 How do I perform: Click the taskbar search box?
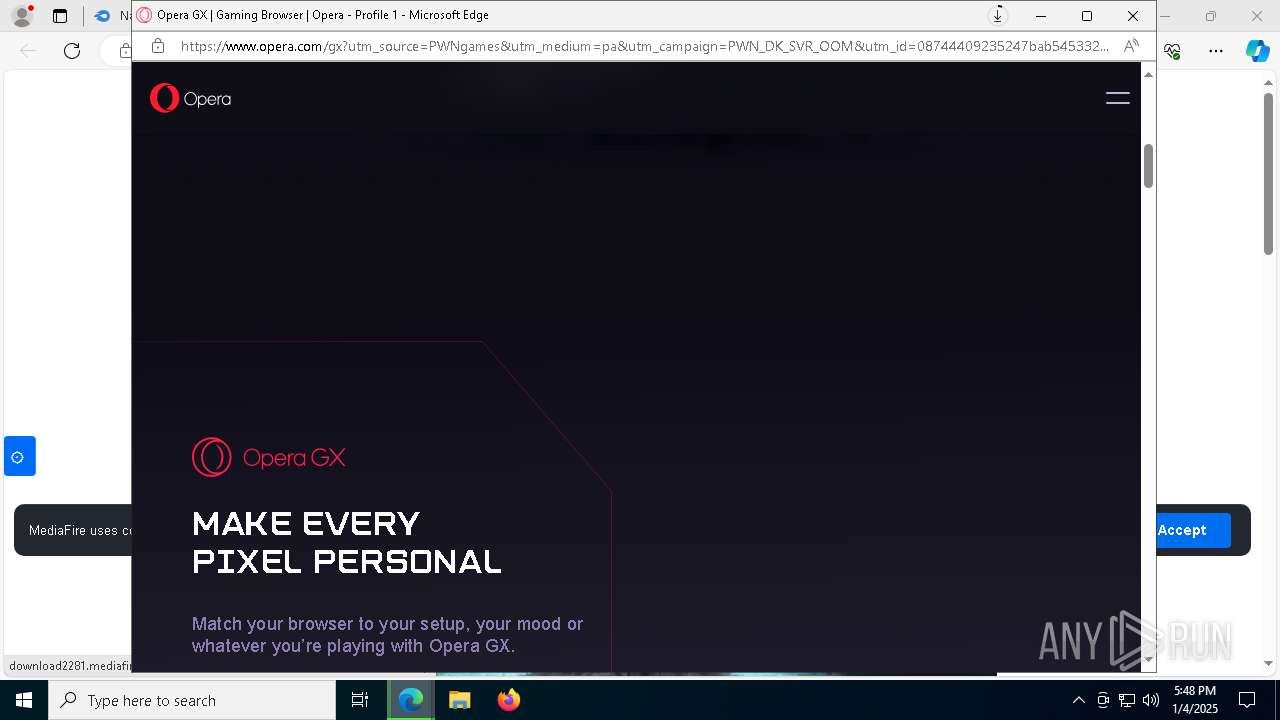point(192,700)
